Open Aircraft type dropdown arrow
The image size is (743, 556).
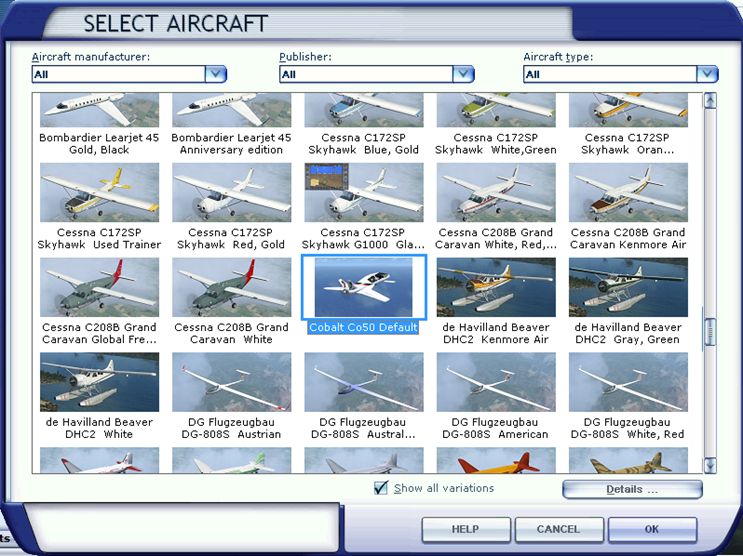pyautogui.click(x=707, y=74)
